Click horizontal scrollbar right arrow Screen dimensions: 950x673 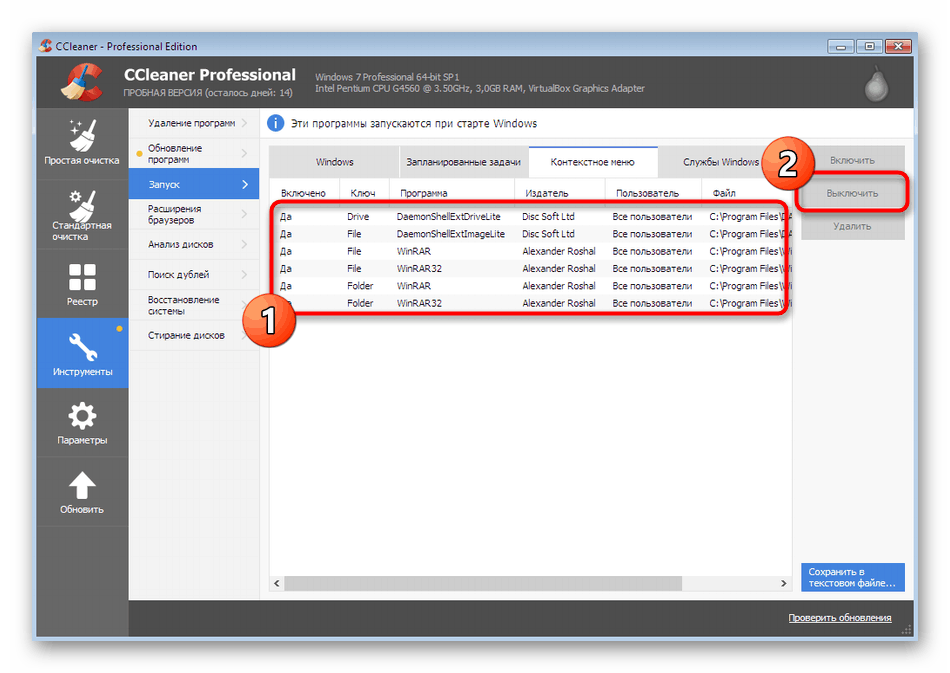tap(783, 583)
